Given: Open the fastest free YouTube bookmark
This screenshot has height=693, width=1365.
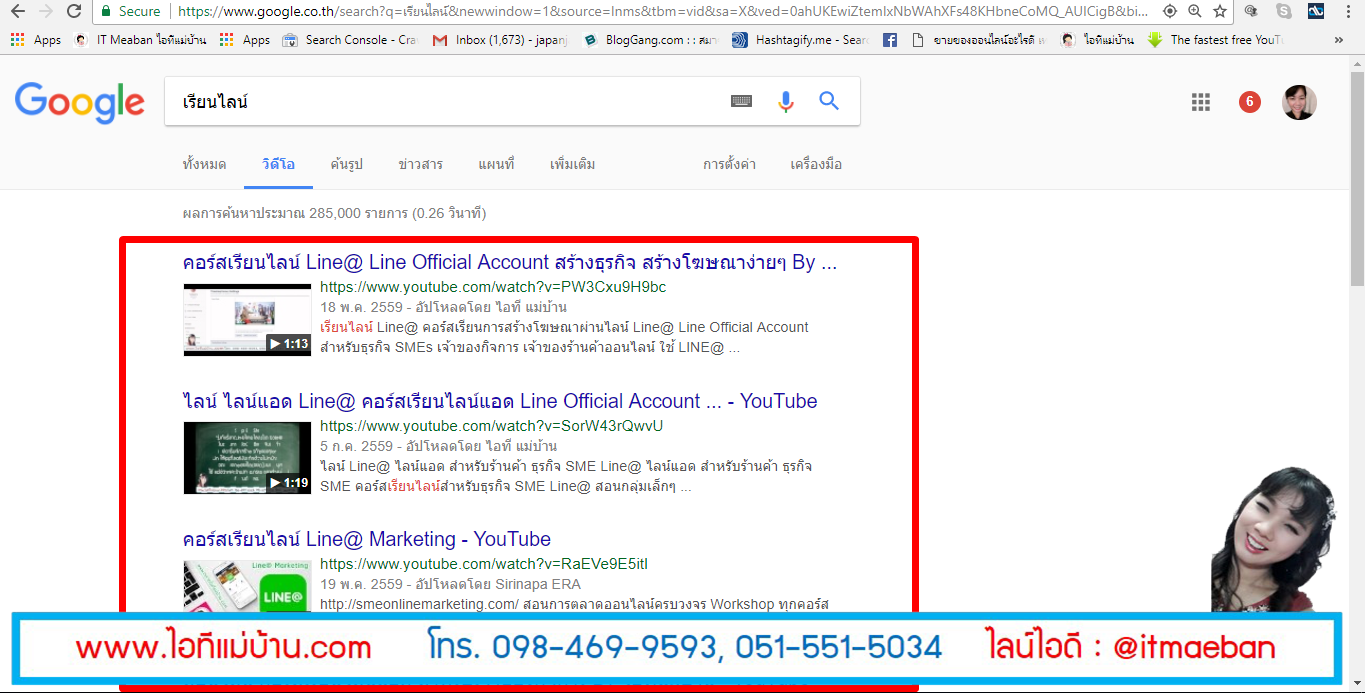Looking at the screenshot, I should click(1216, 40).
